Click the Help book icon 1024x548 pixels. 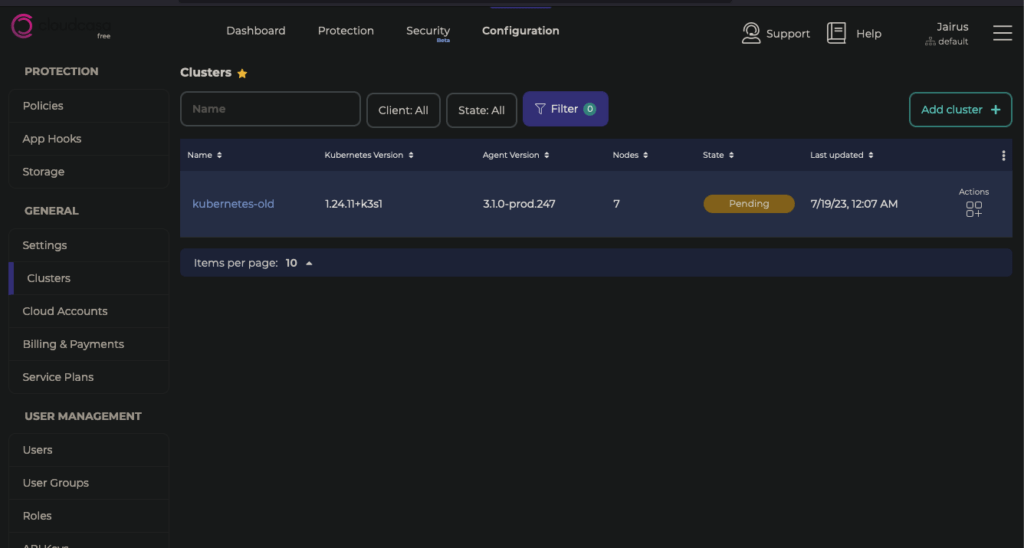tap(836, 33)
